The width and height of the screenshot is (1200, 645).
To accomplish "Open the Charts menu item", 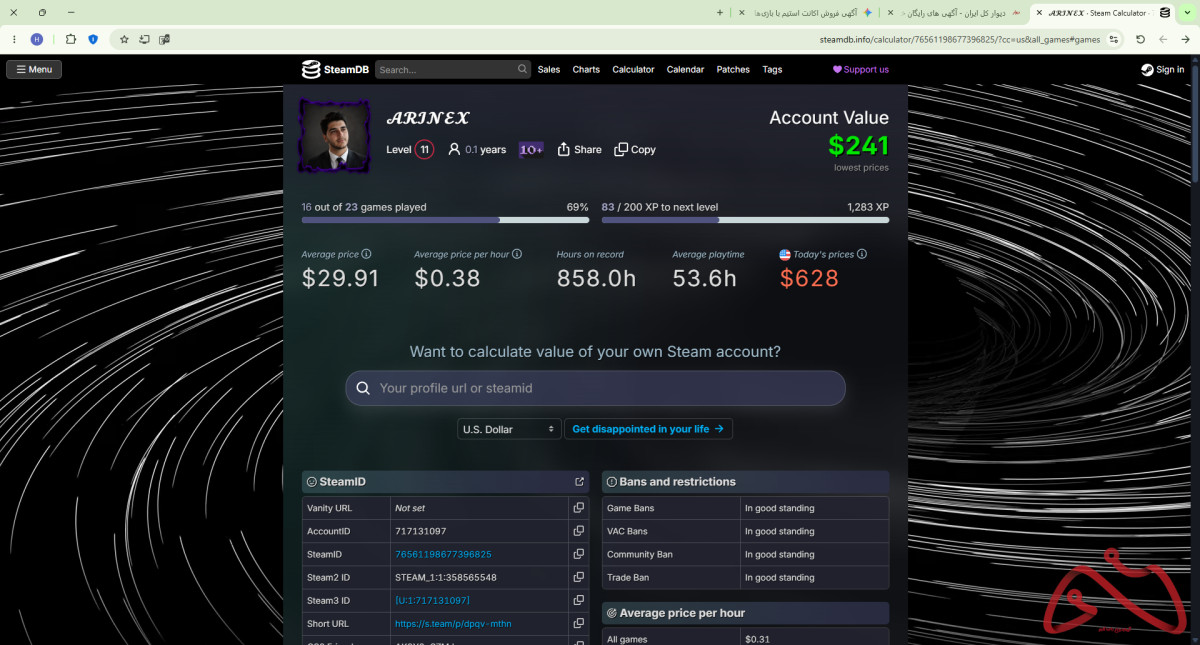I will [586, 69].
